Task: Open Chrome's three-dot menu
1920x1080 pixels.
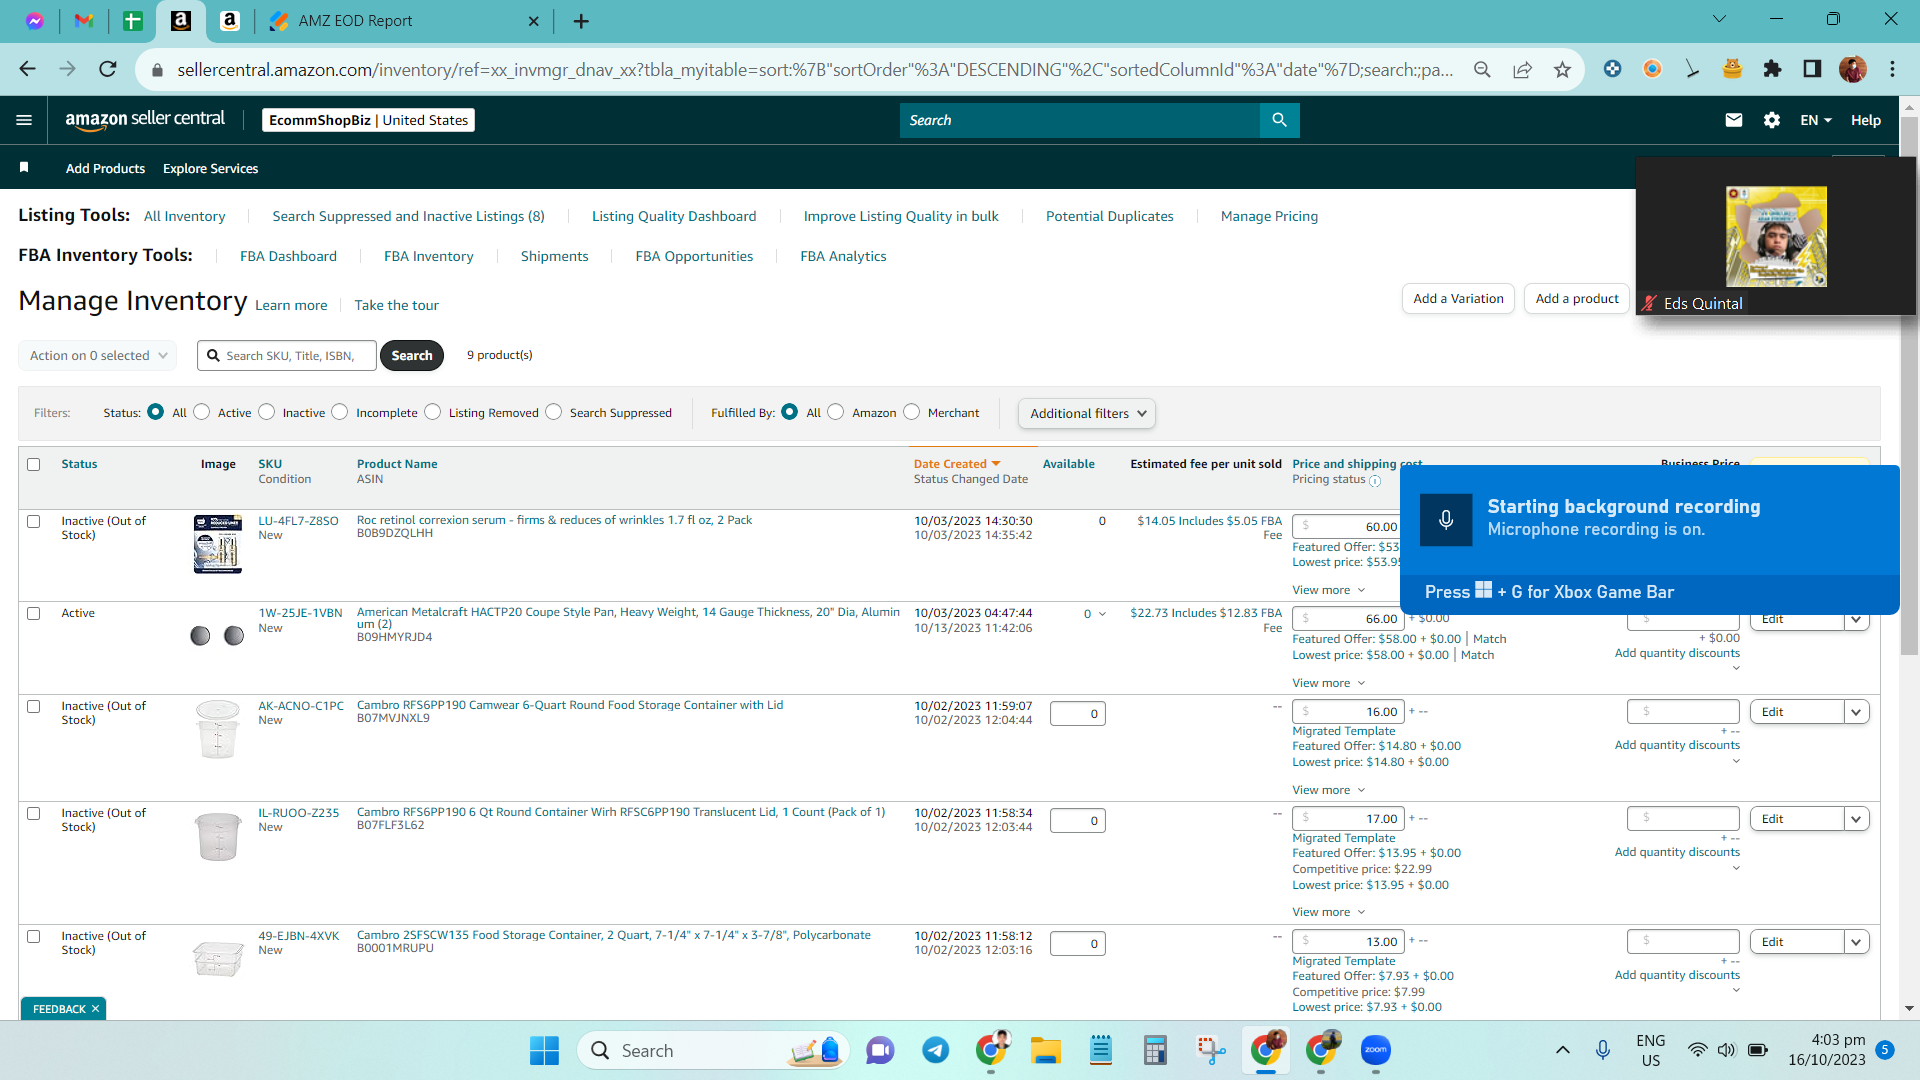Action: pyautogui.click(x=1892, y=69)
